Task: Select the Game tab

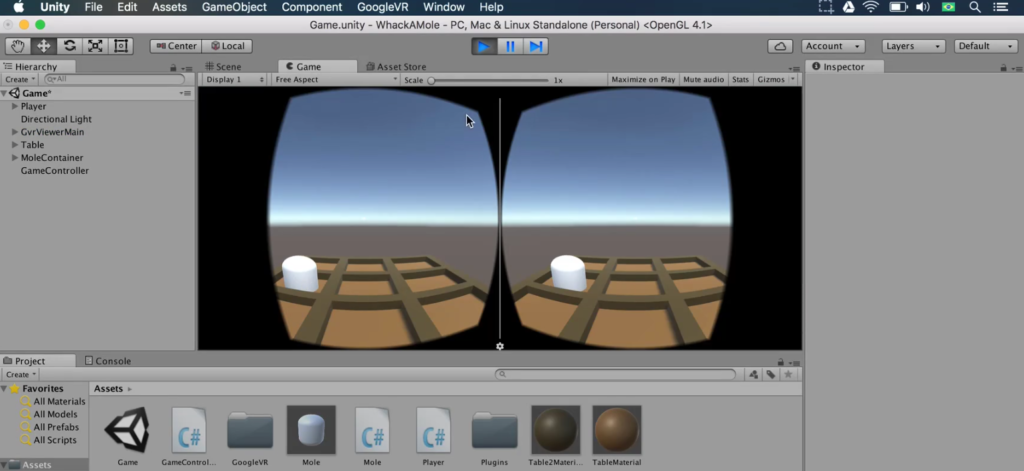Action: point(317,67)
